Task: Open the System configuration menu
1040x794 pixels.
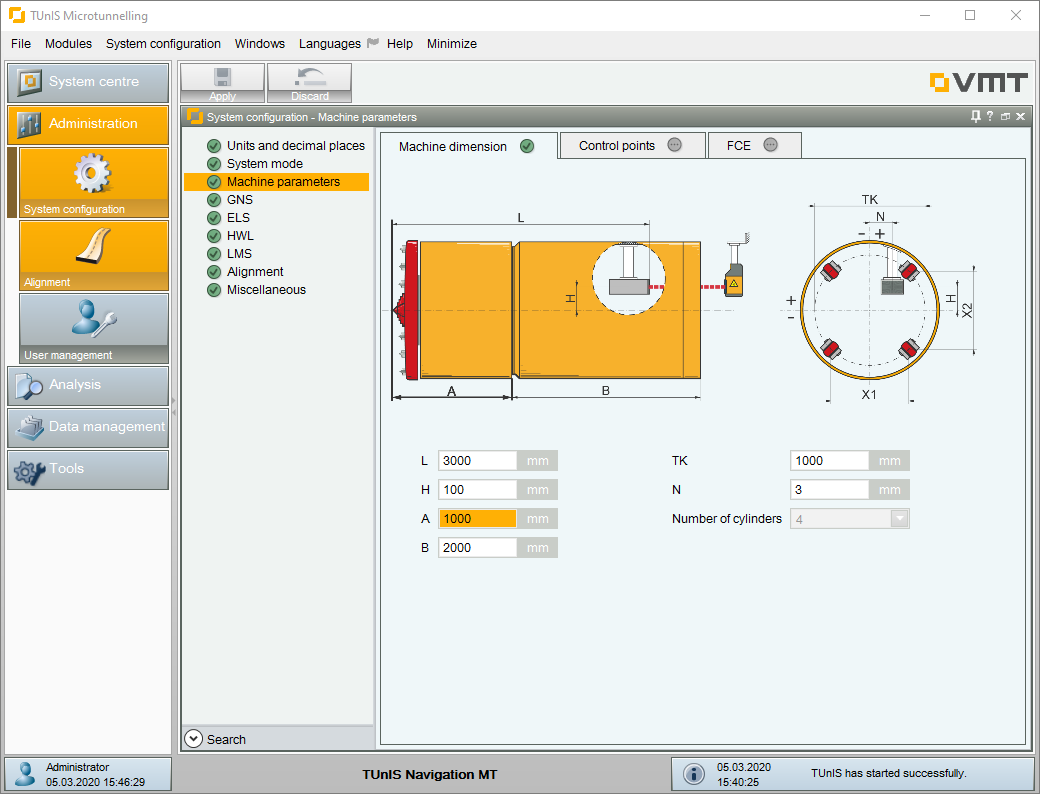Action: pyautogui.click(x=163, y=44)
